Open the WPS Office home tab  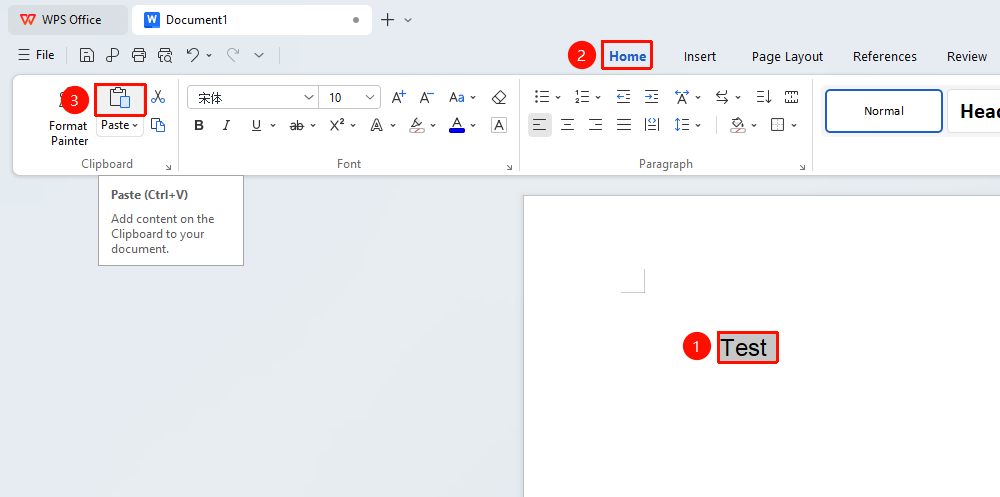(68, 20)
